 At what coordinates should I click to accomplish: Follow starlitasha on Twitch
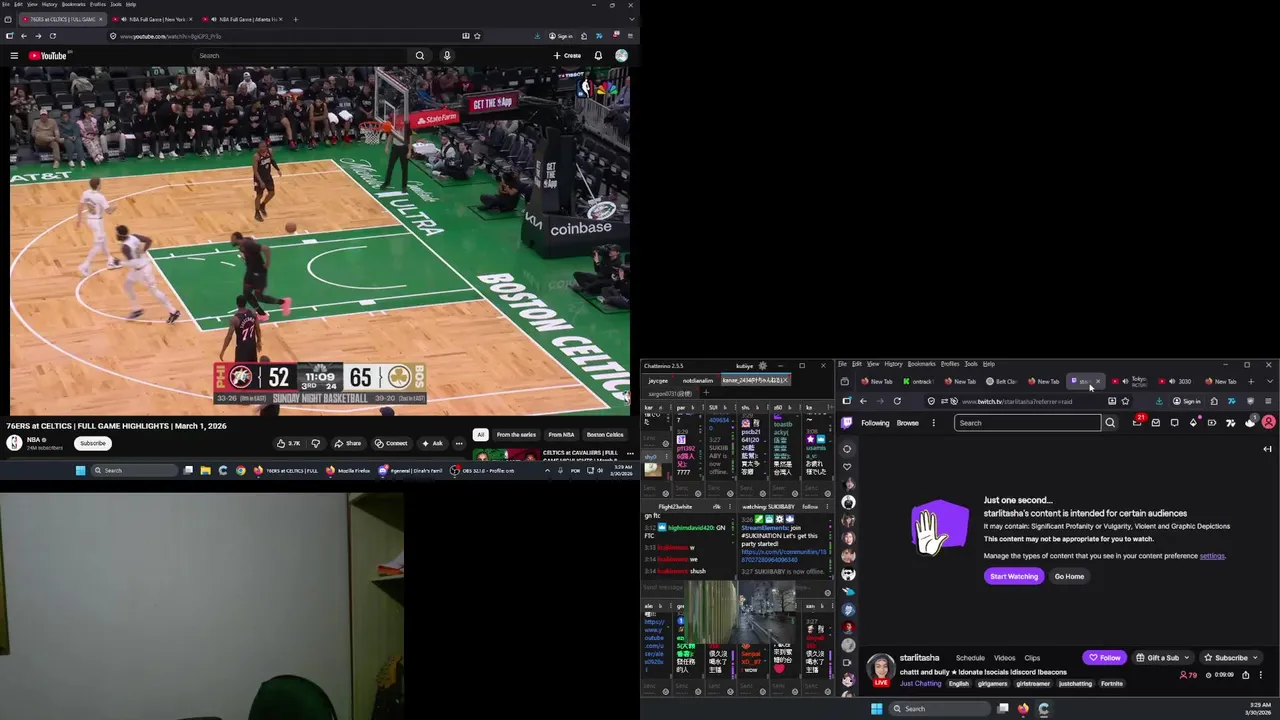(x=1105, y=658)
